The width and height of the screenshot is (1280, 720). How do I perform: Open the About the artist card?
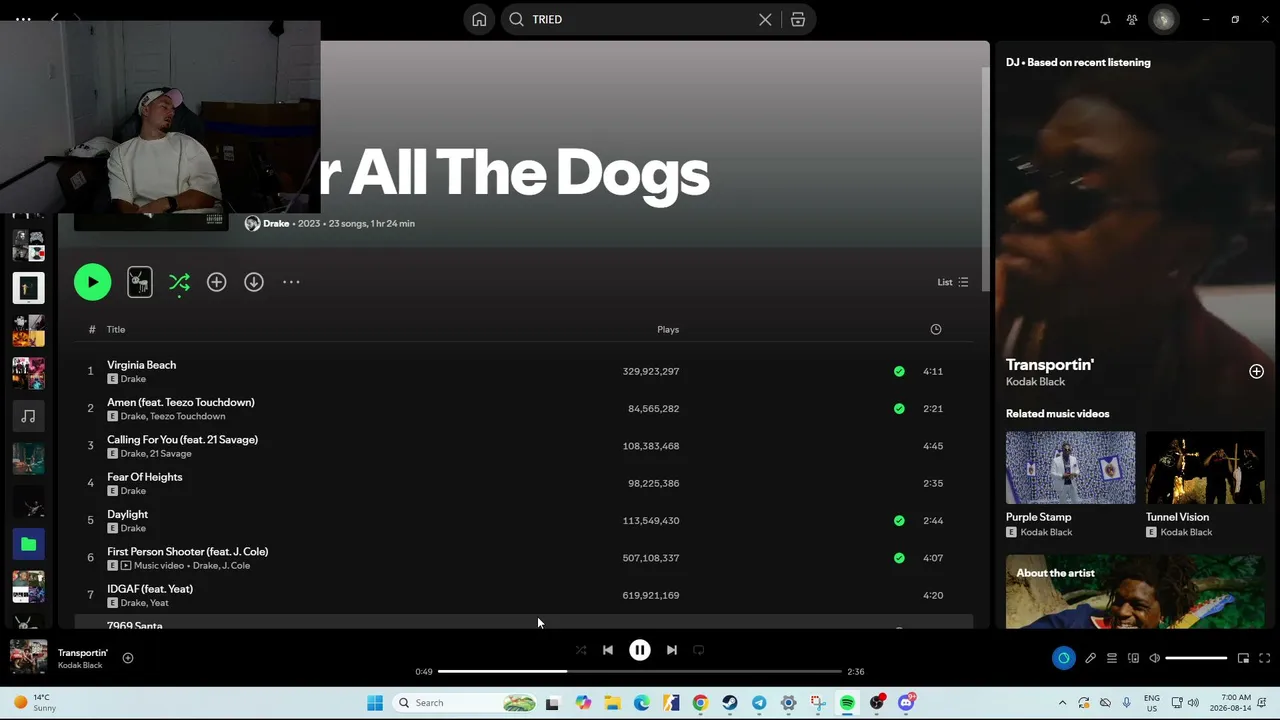pyautogui.click(x=1135, y=592)
